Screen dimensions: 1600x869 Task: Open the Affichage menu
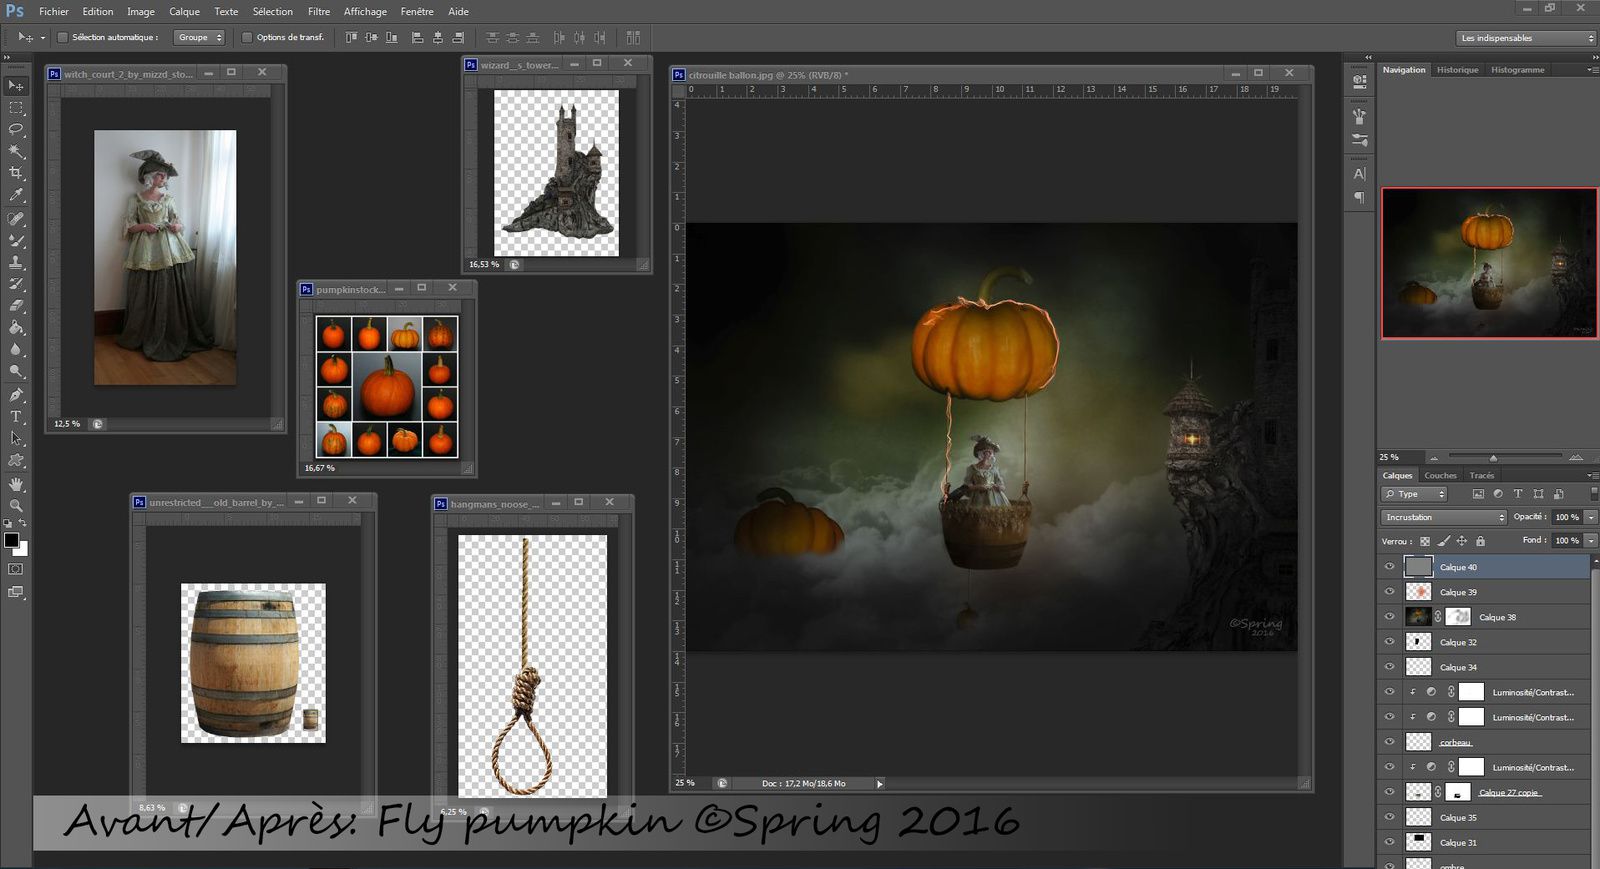[x=365, y=12]
